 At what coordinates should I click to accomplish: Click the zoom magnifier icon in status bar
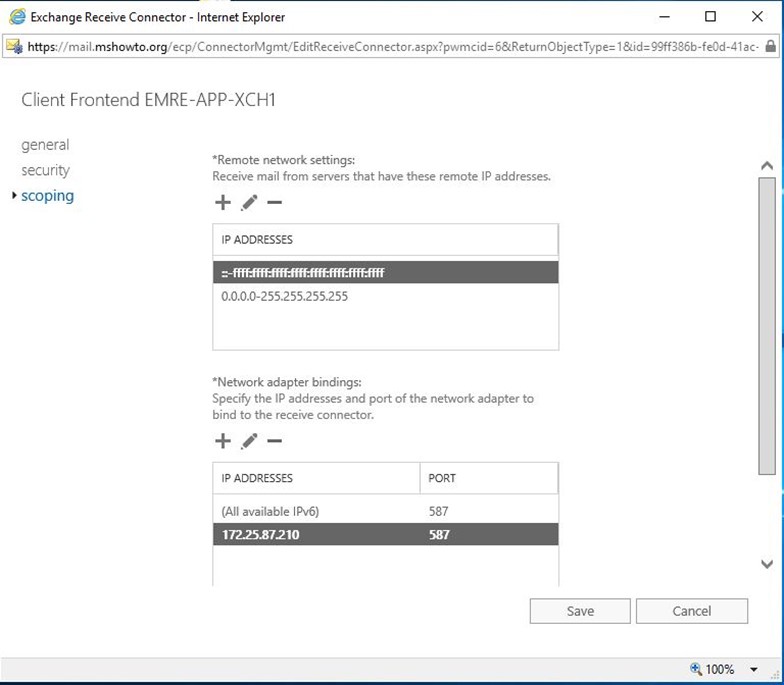(696, 668)
